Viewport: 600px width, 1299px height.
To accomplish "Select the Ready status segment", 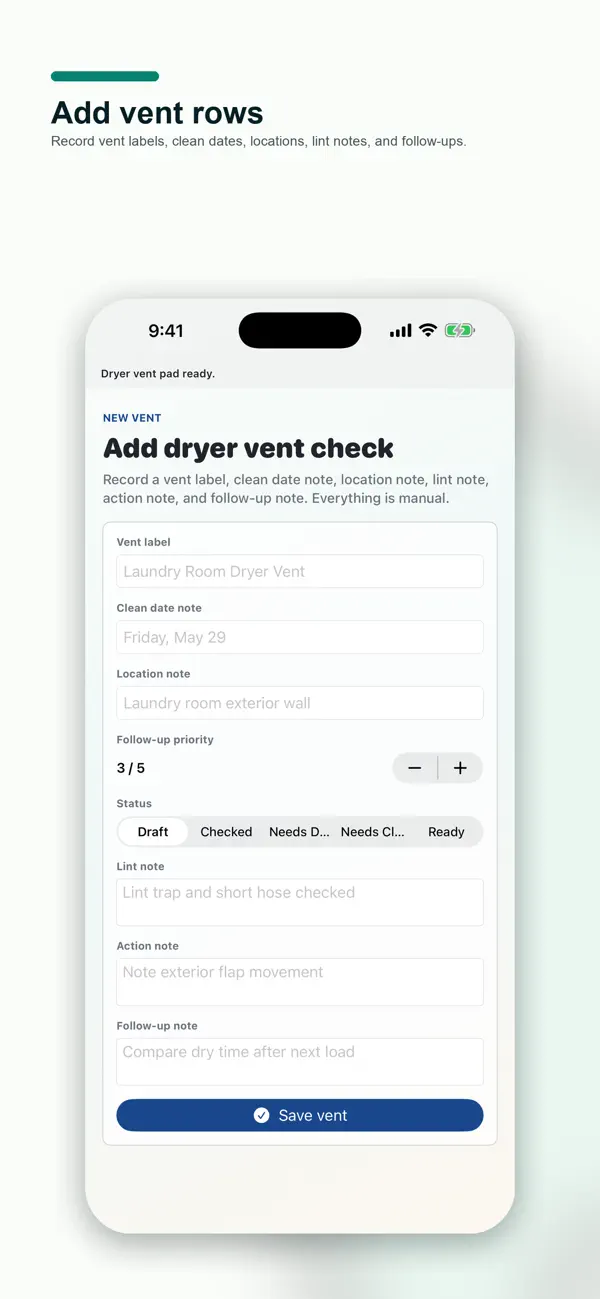I will (x=446, y=832).
